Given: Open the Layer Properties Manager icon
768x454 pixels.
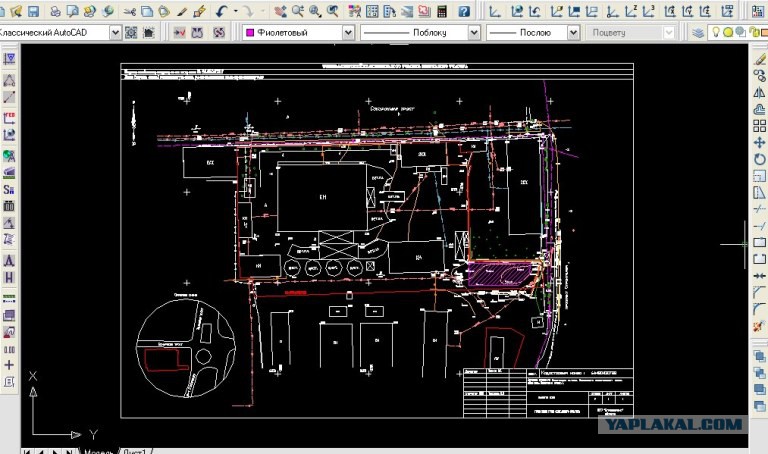Looking at the screenshot, I should point(698,33).
